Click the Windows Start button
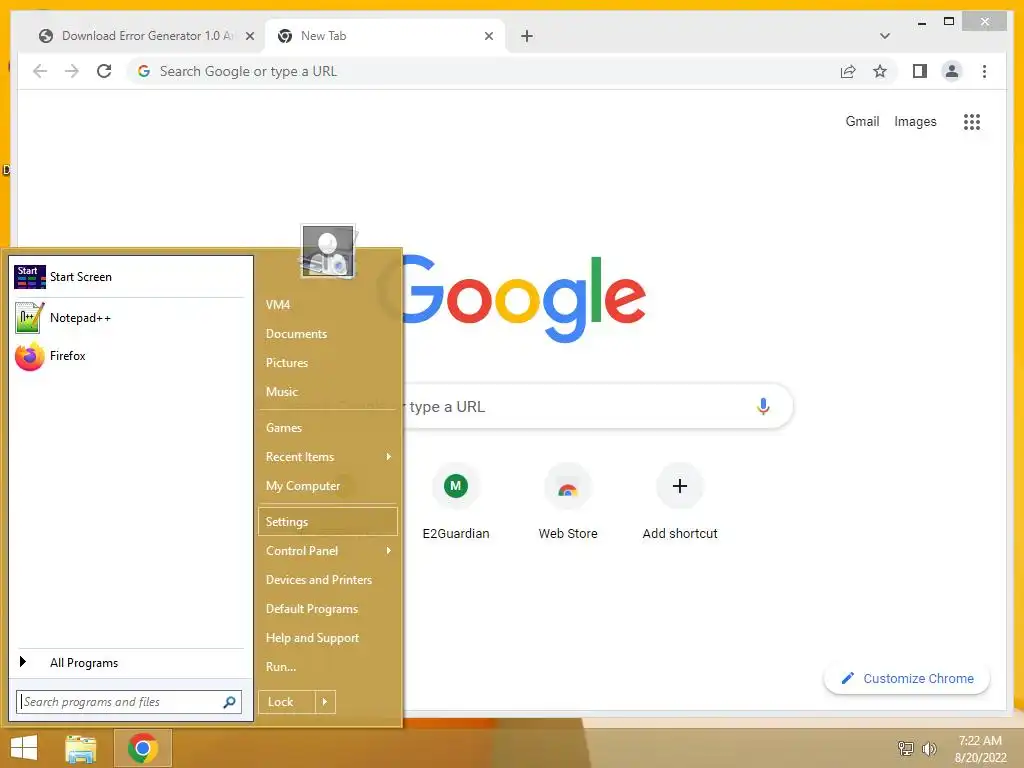 coord(24,748)
